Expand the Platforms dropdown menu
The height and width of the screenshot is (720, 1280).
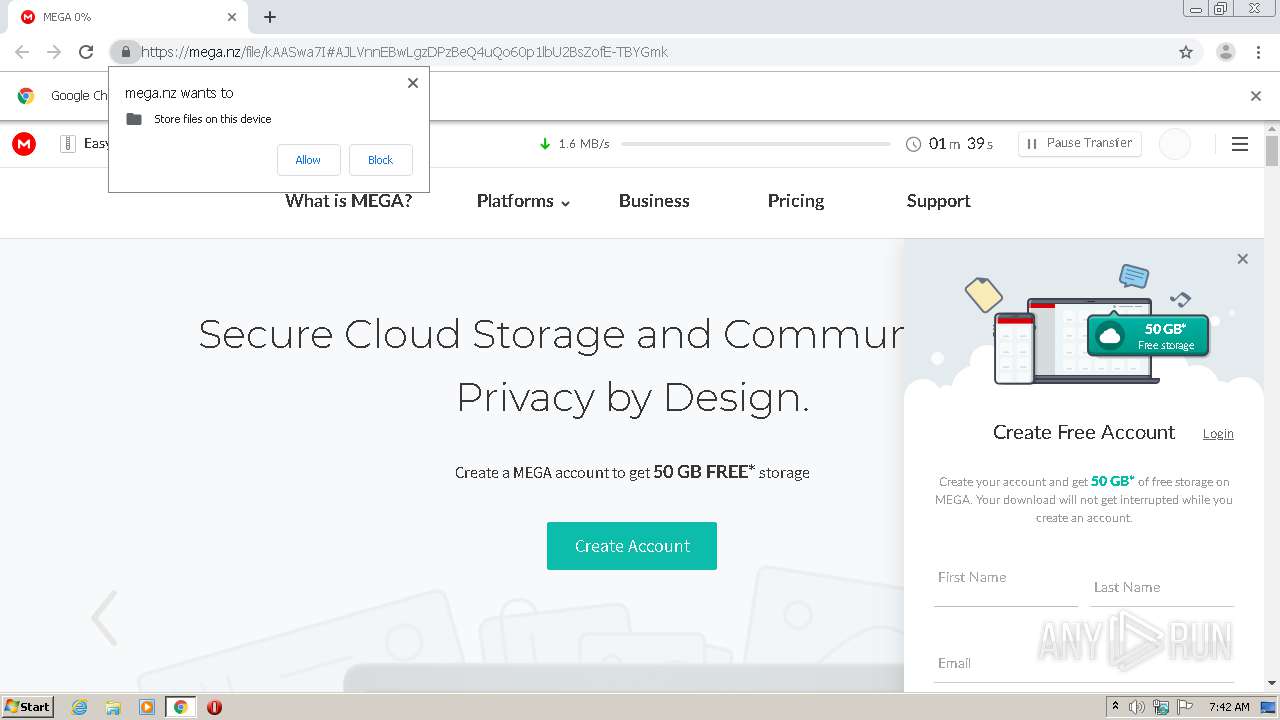(523, 201)
